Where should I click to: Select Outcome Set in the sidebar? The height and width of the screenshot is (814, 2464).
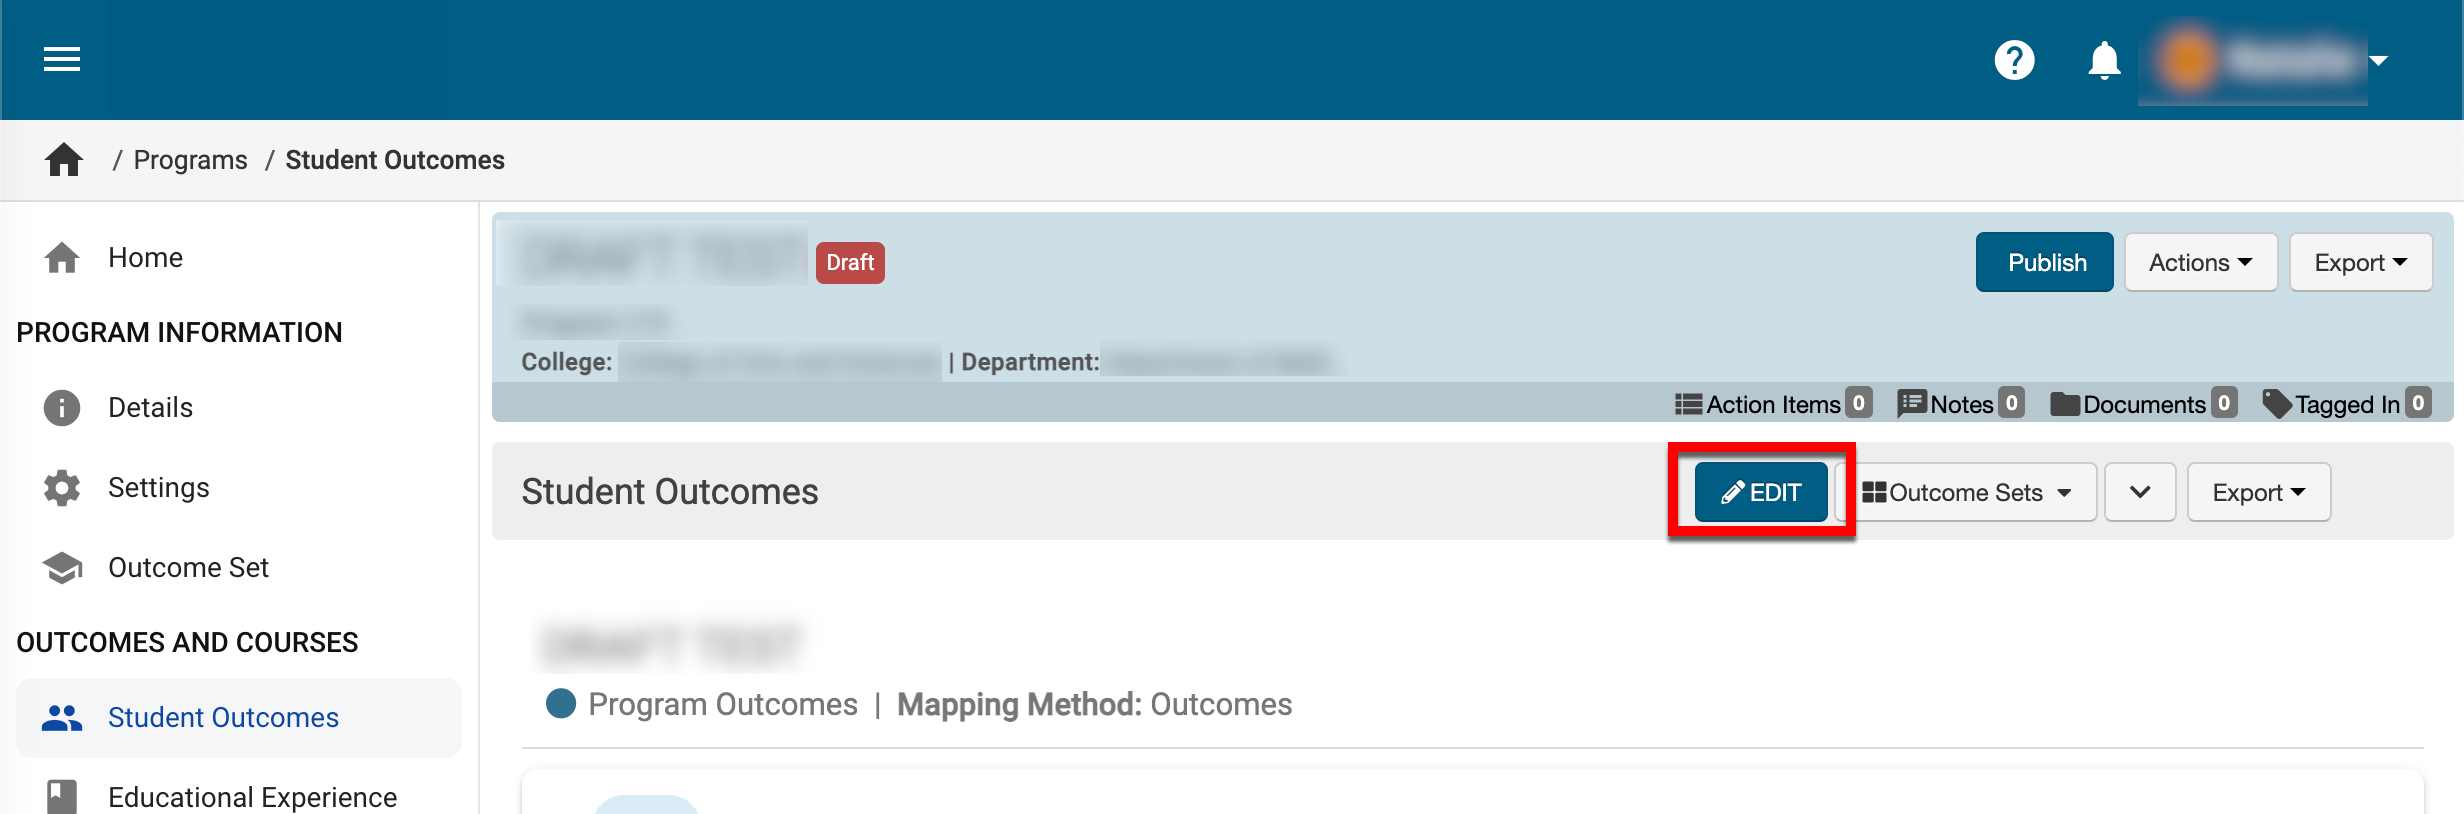(188, 568)
